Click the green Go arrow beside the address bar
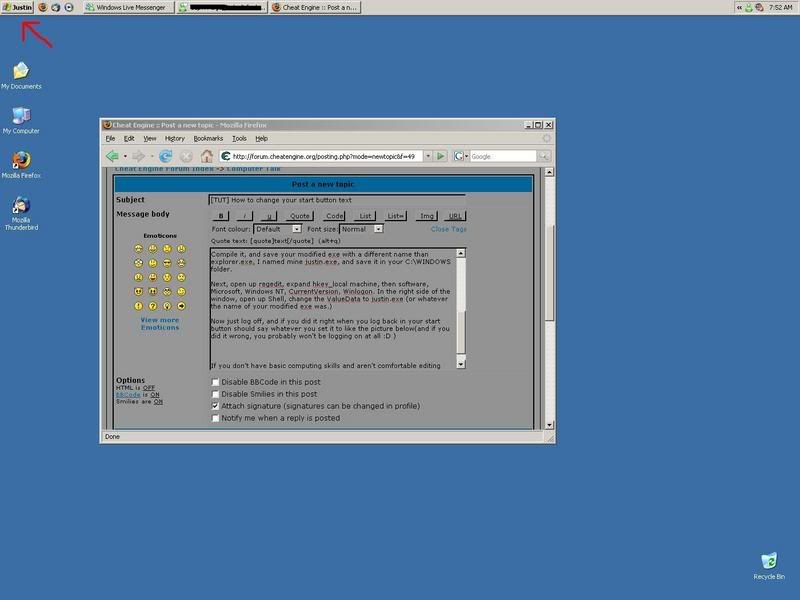Screen dimensions: 800x600 (x=441, y=156)
